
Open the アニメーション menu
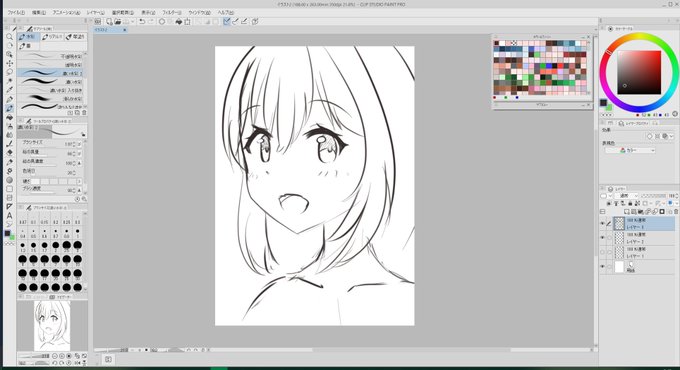[x=66, y=13]
